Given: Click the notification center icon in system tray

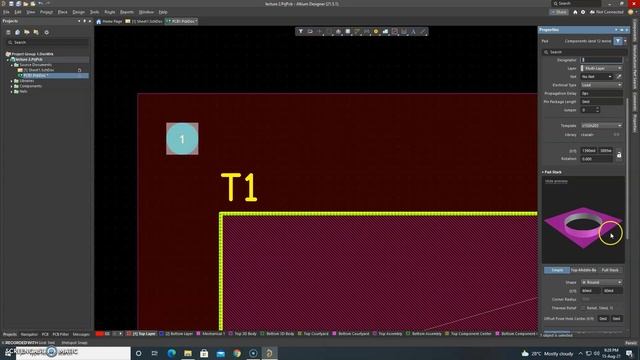Looking at the screenshot, I should [x=629, y=353].
